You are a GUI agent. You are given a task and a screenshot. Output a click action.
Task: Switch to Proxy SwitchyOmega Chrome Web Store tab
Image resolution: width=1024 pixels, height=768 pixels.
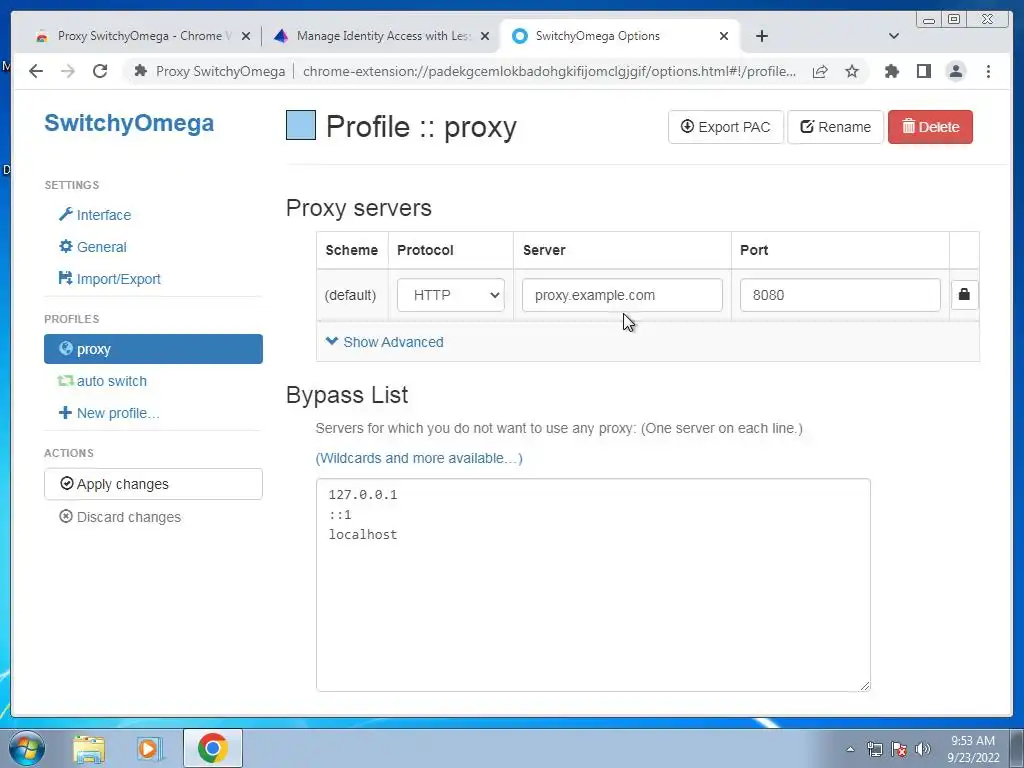[x=133, y=36]
